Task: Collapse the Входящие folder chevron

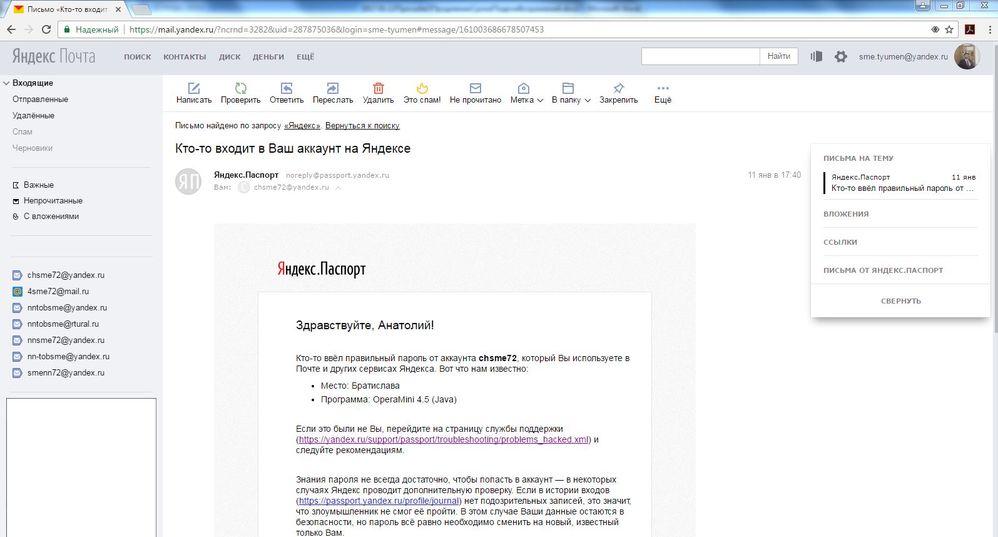Action: (6, 83)
